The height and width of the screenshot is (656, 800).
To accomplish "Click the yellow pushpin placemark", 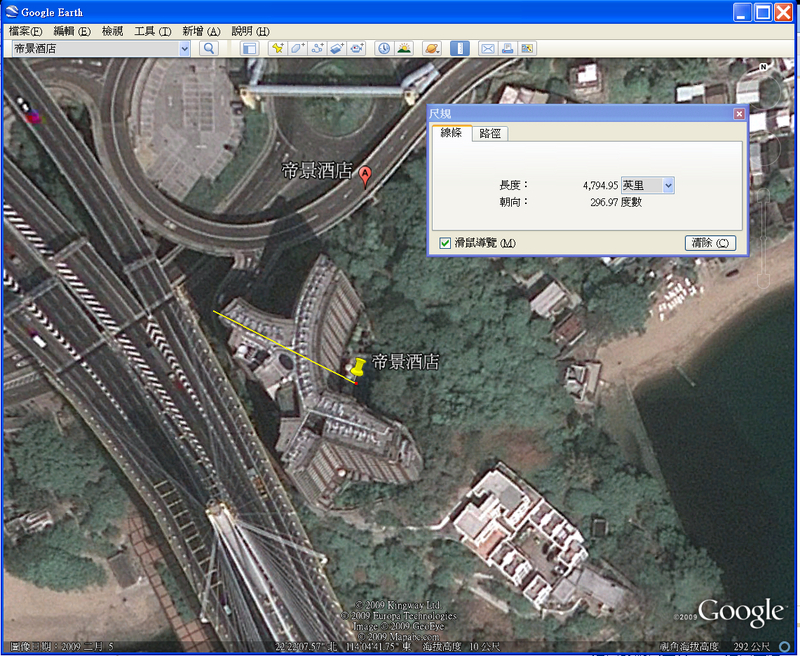I will [358, 369].
